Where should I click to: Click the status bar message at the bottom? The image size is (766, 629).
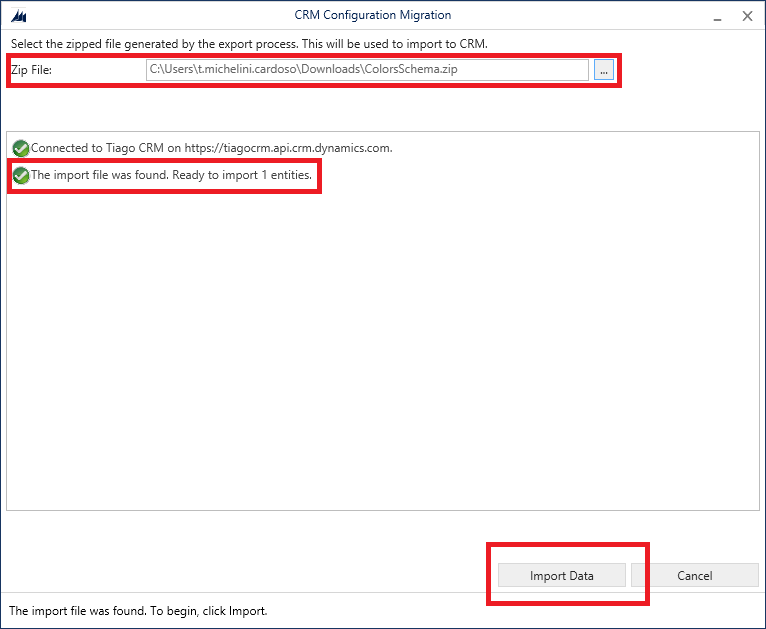[x=138, y=610]
